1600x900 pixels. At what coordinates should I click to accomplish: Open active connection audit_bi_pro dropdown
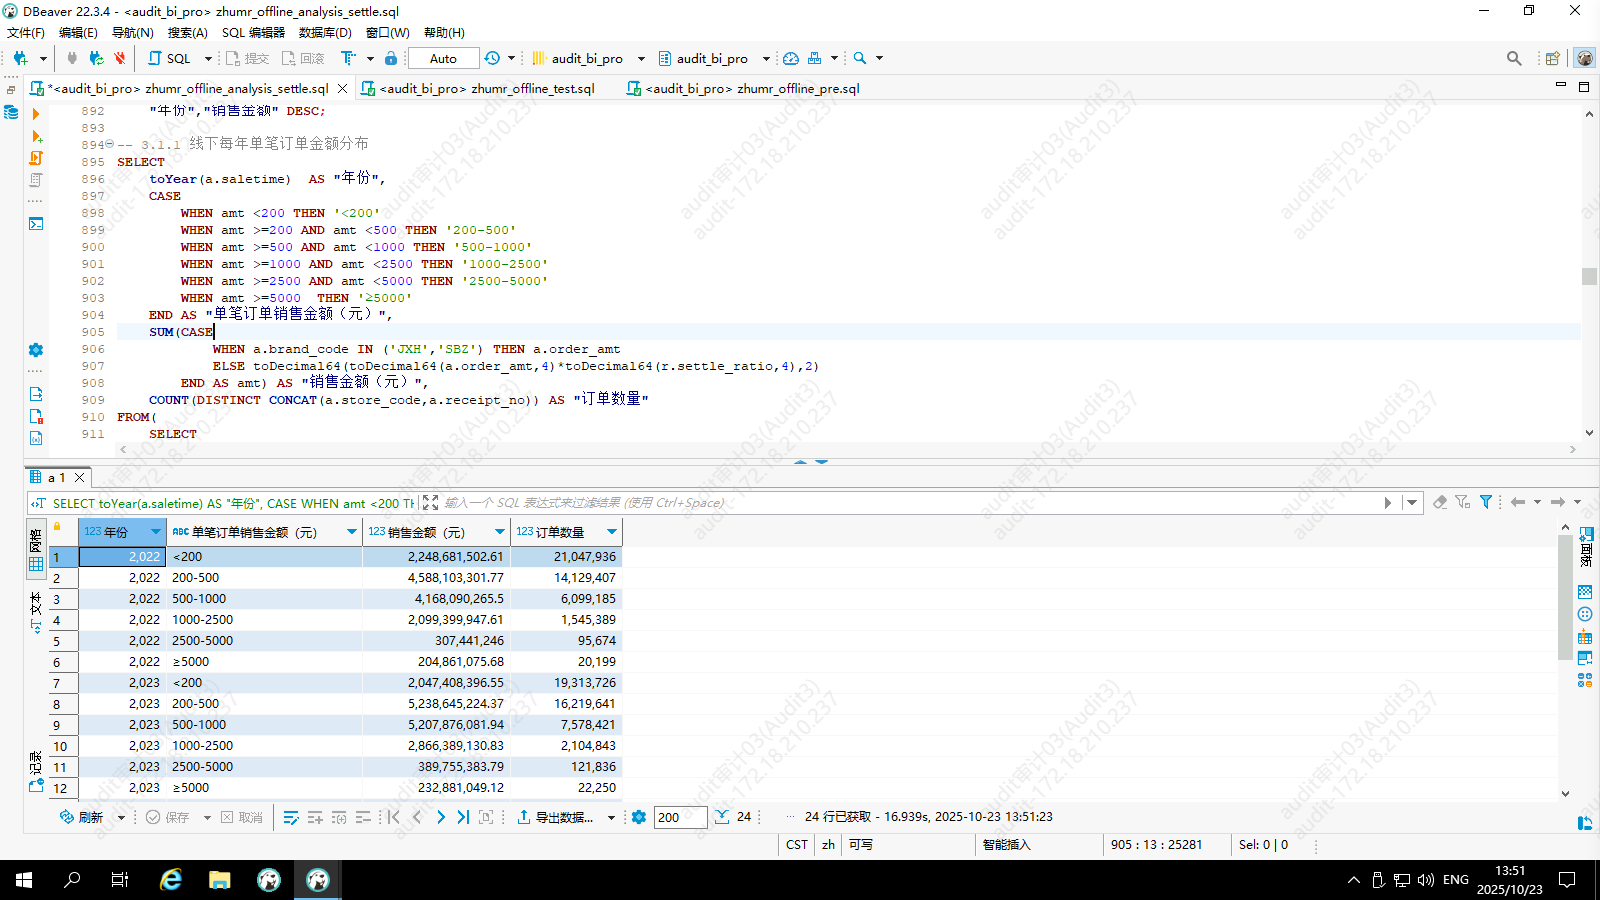click(x=641, y=58)
